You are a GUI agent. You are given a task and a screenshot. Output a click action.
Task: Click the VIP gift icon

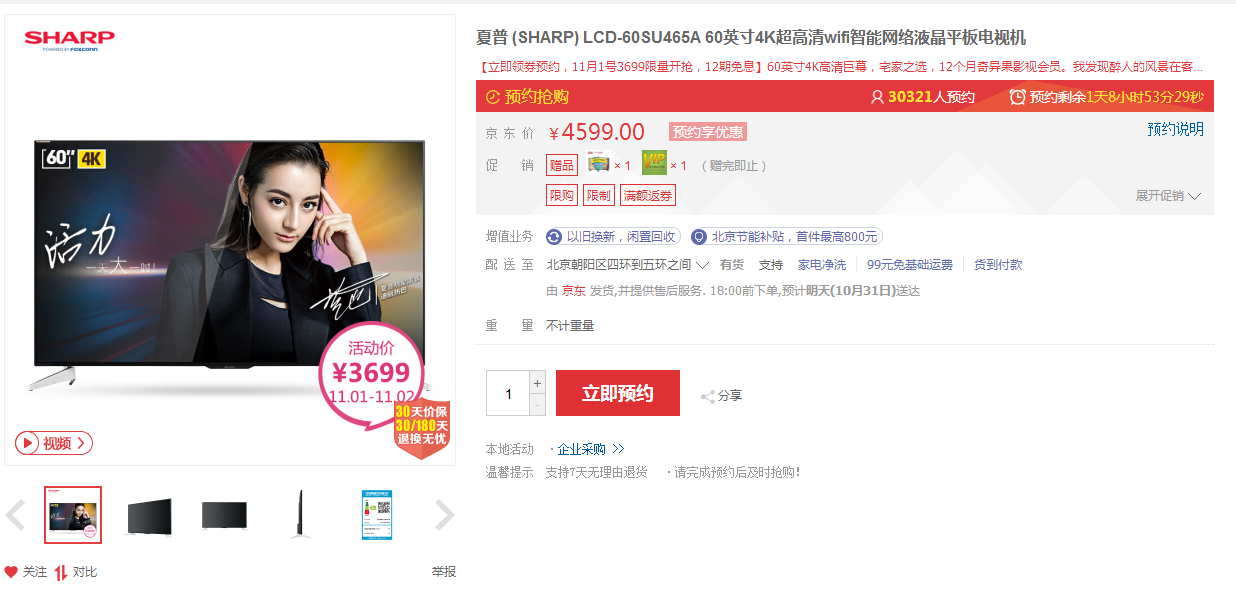pos(654,163)
